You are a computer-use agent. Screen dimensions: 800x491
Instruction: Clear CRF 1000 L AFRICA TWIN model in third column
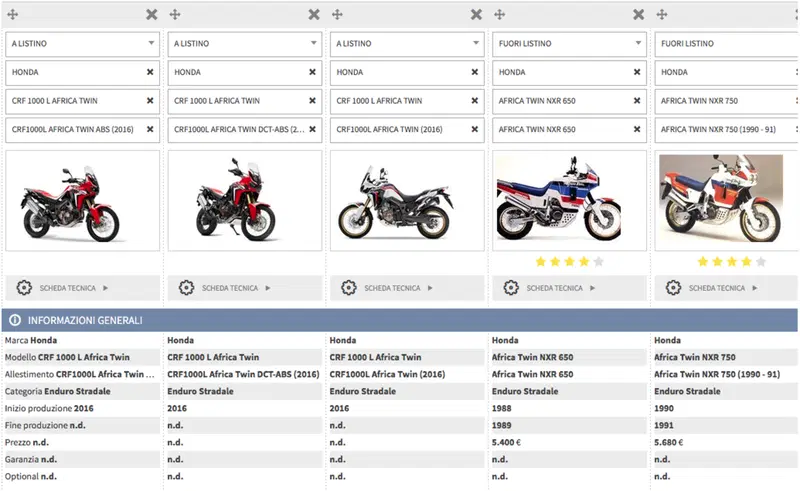[x=474, y=101]
